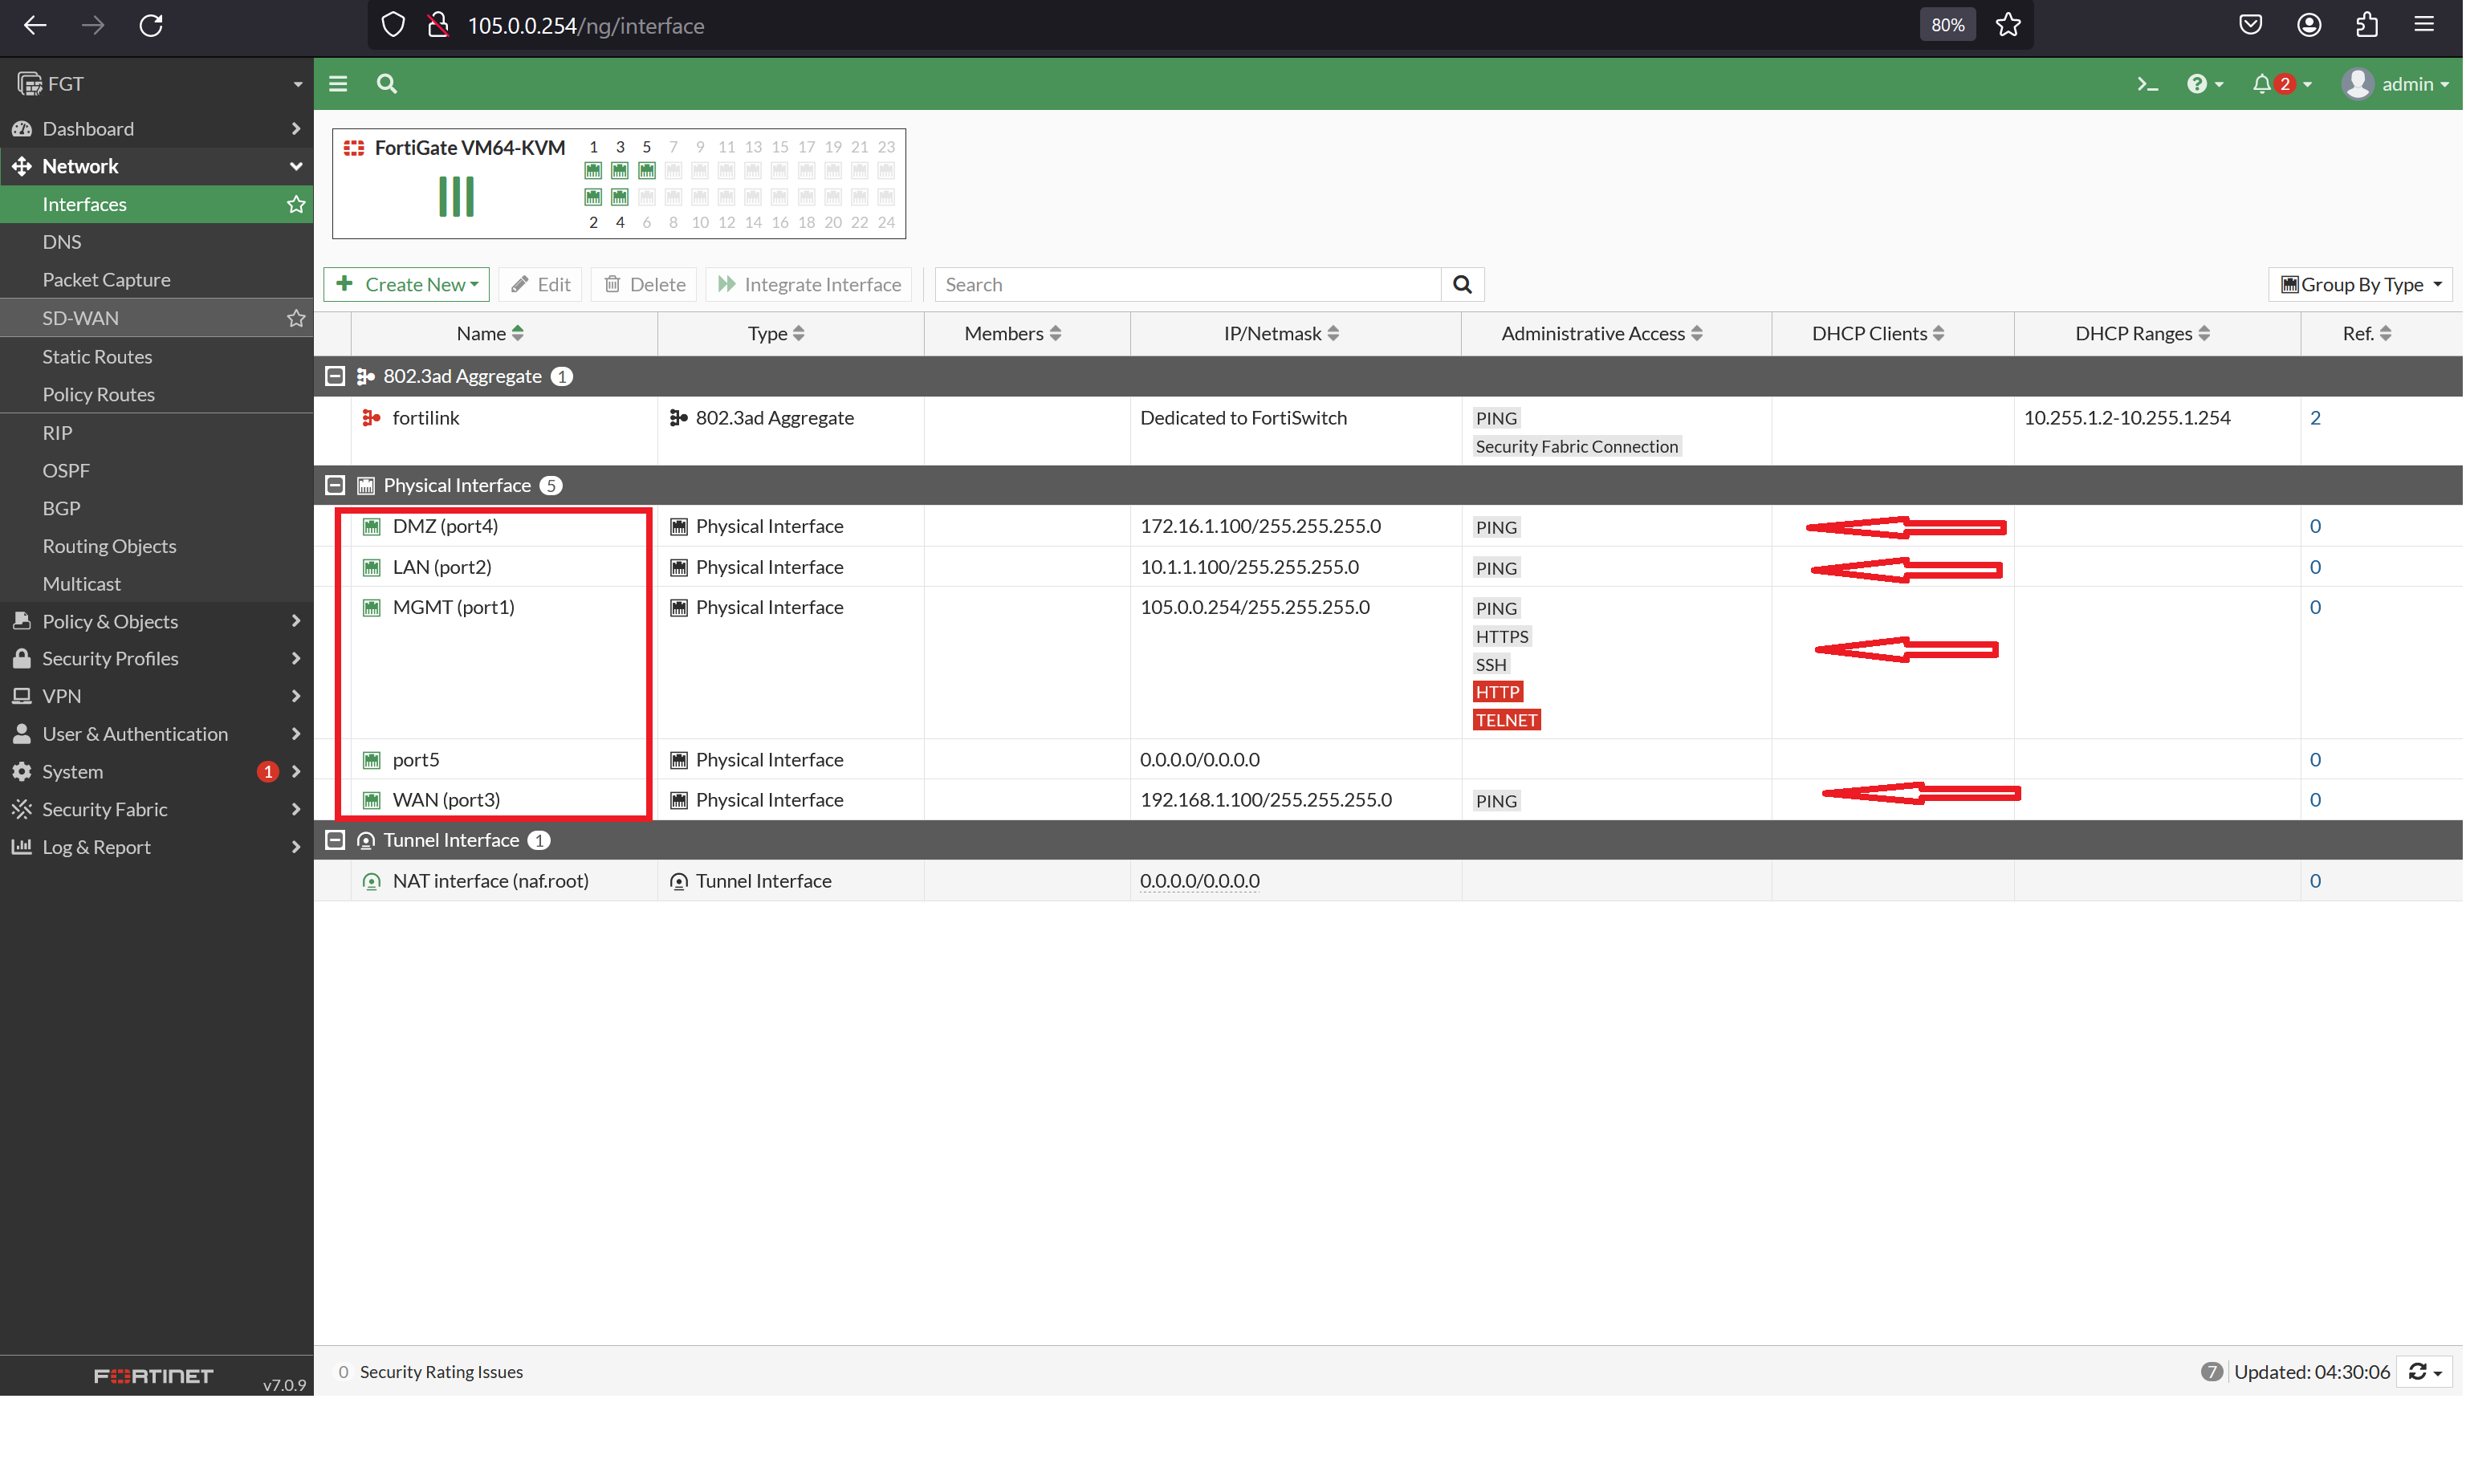Image resolution: width=2466 pixels, height=1484 pixels.
Task: Toggle the favorite star on SD-WAN
Action: (x=295, y=318)
